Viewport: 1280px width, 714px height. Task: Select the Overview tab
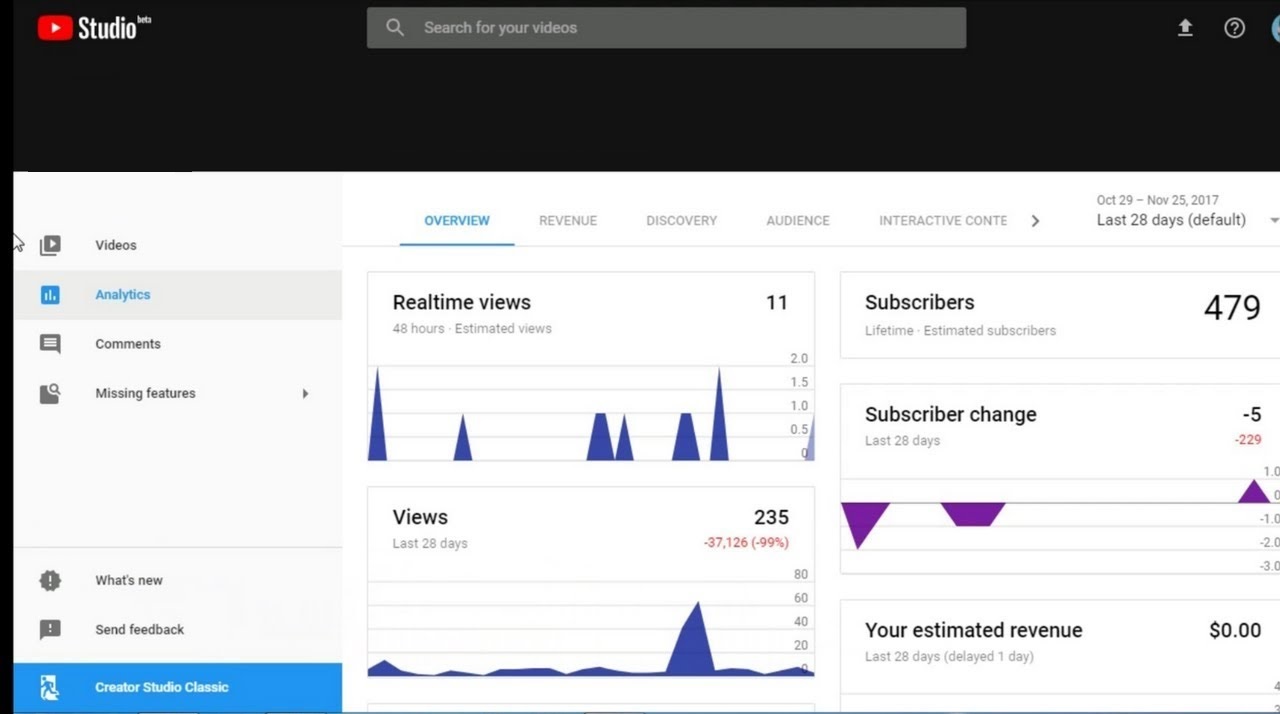coord(457,221)
